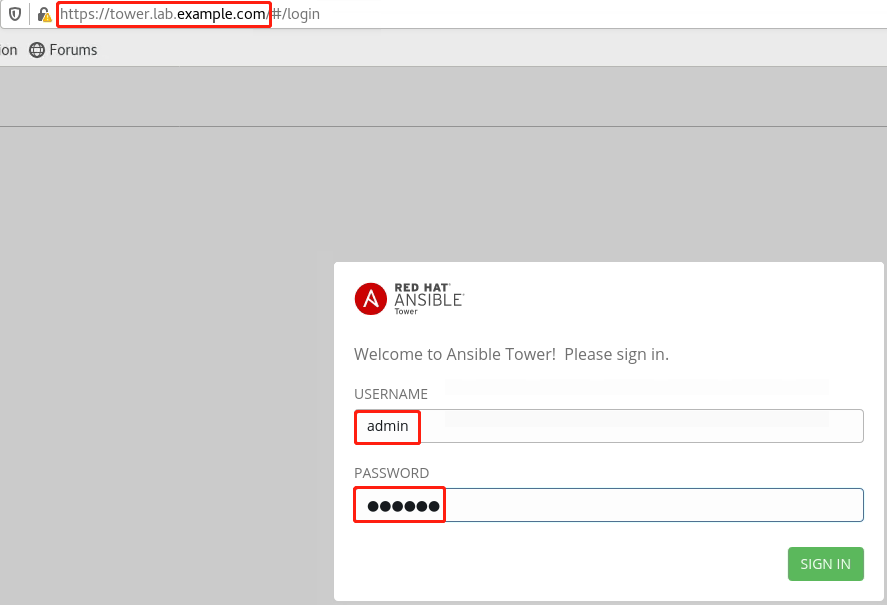Screen dimensions: 887x605
Task: Open the padlock security warning icon
Action: click(x=44, y=15)
